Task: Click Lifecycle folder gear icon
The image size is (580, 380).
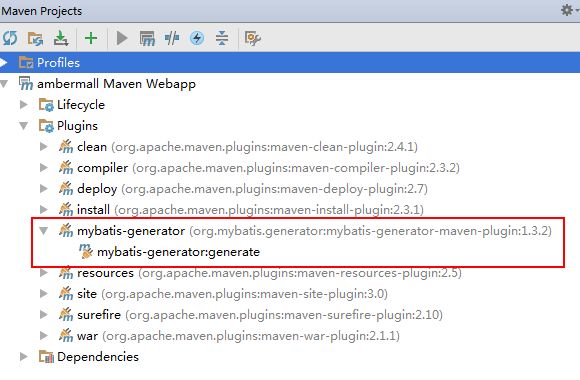Action: [x=46, y=105]
